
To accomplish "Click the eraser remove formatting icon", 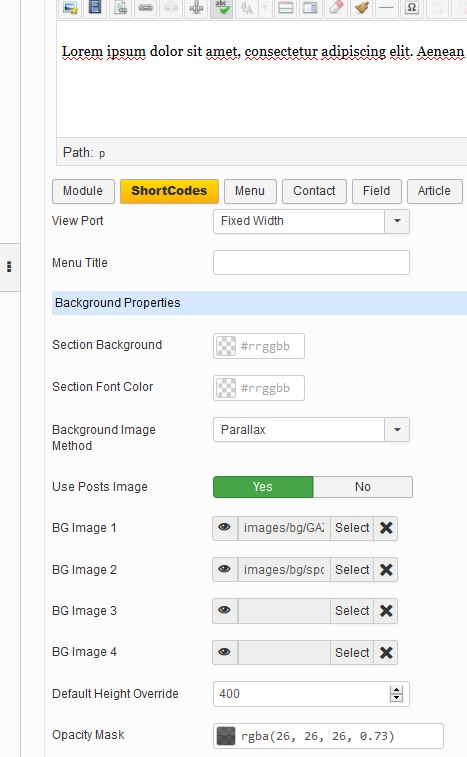I will point(336,8).
